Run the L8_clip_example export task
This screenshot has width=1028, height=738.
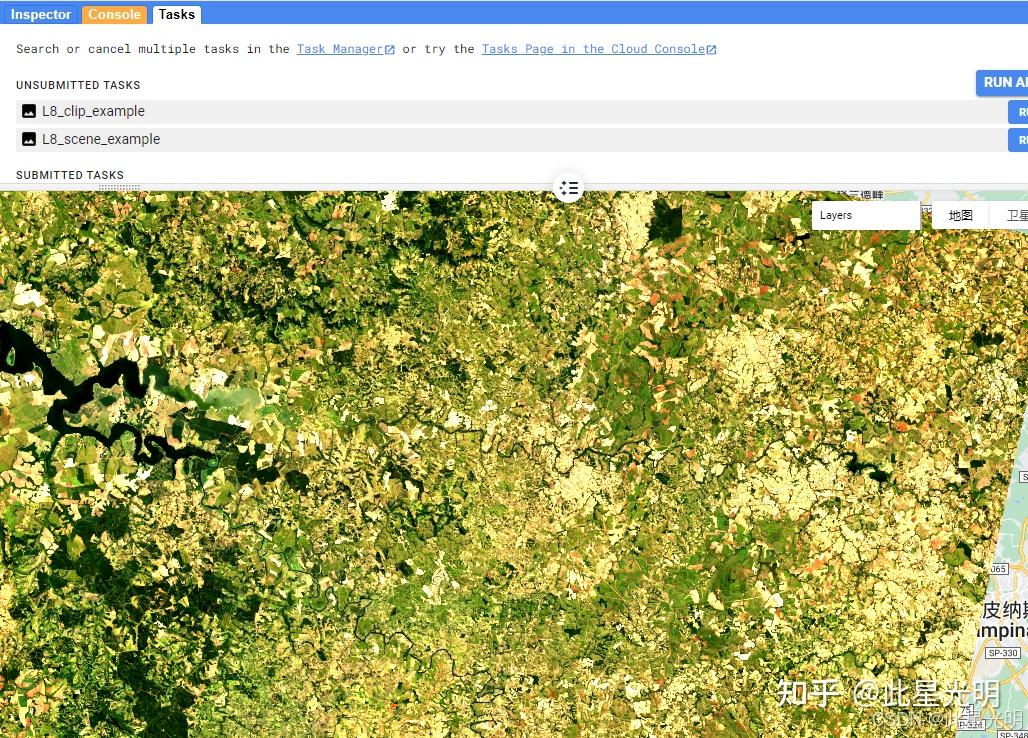click(1020, 111)
